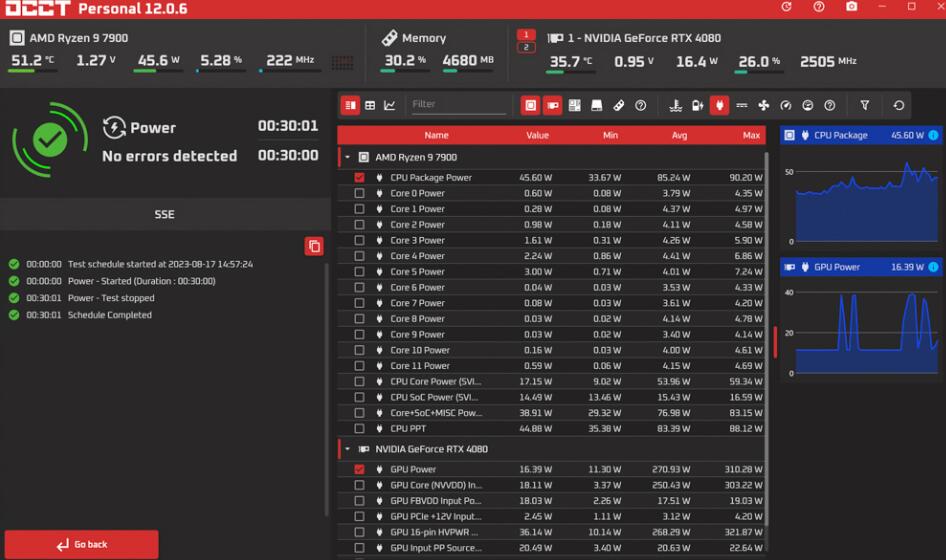
Task: Click the 'GPU Input PP Source...' row name
Action: 436,548
